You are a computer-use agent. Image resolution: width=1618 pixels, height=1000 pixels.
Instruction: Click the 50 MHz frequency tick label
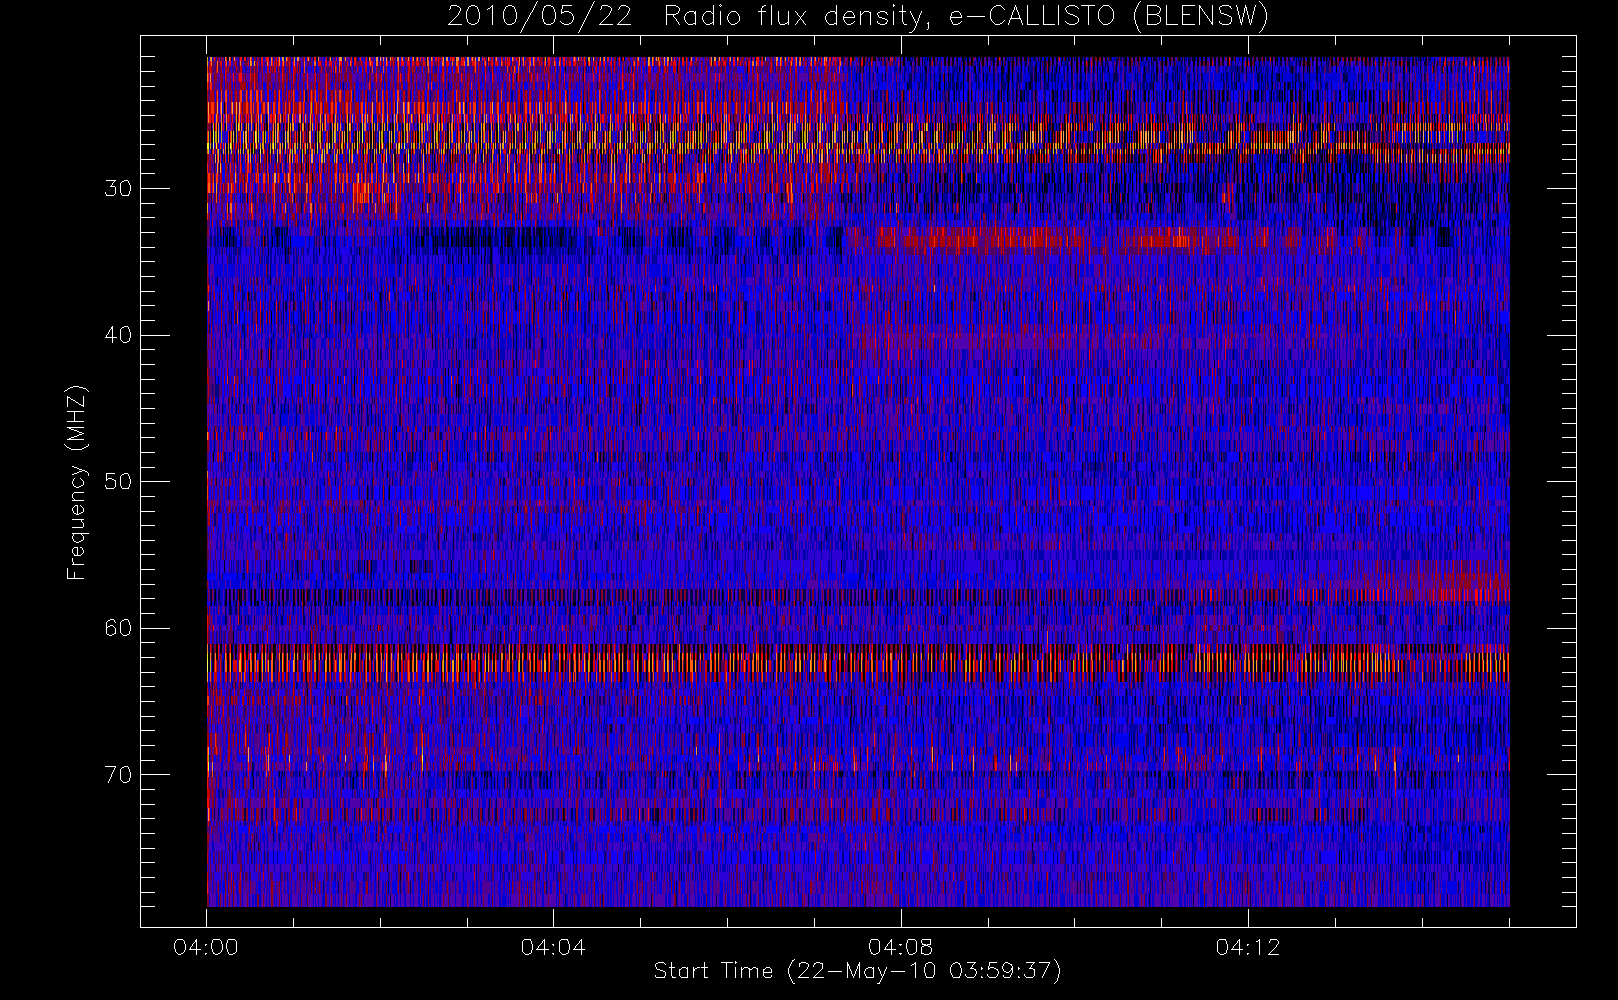coord(118,481)
